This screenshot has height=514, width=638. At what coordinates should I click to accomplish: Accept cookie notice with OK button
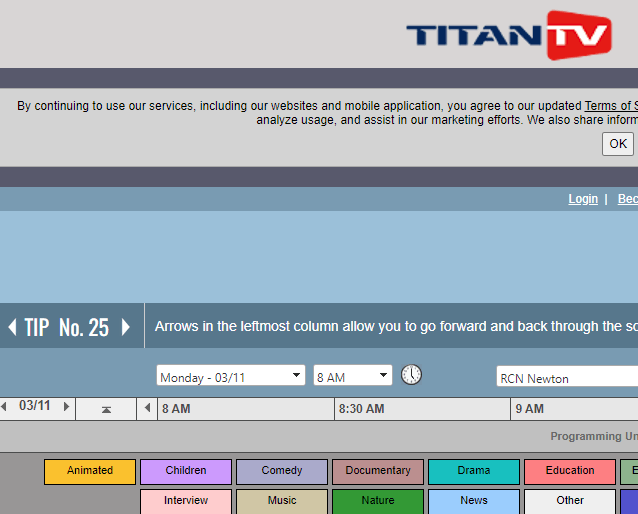(618, 144)
